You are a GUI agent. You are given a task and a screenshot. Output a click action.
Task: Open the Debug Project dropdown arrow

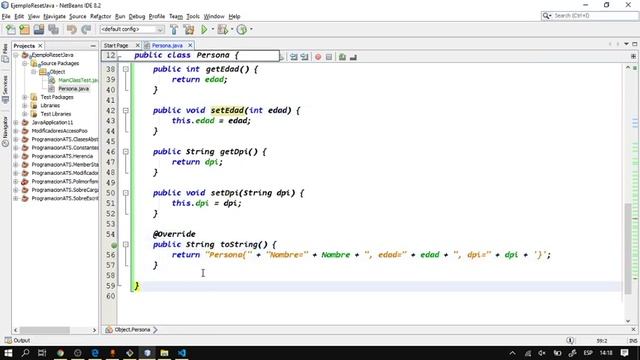[x=232, y=29]
